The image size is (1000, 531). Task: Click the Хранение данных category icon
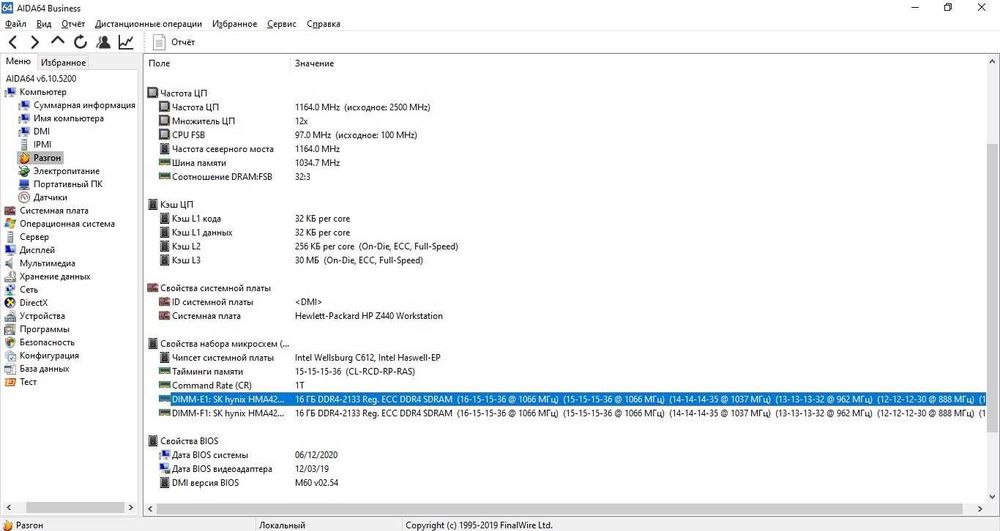pyautogui.click(x=10, y=276)
